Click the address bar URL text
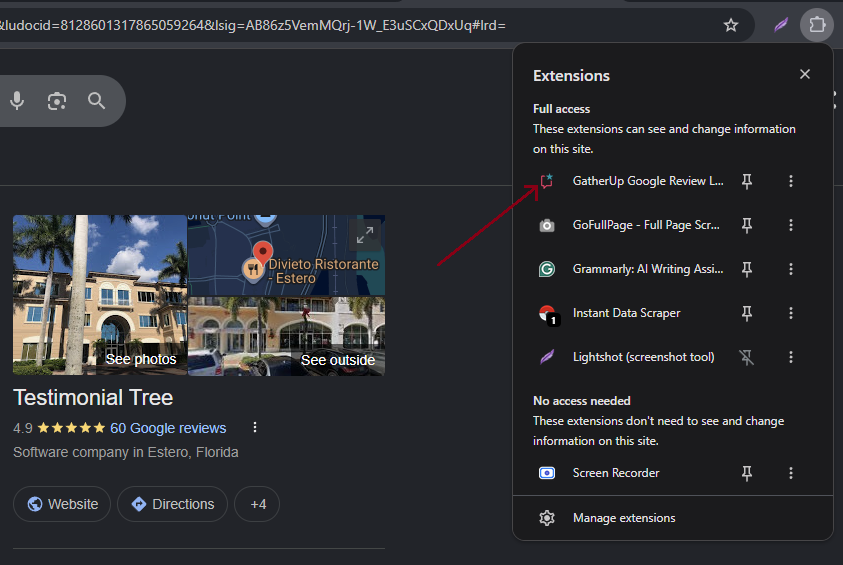Screen dimensions: 843x565 (x=253, y=25)
